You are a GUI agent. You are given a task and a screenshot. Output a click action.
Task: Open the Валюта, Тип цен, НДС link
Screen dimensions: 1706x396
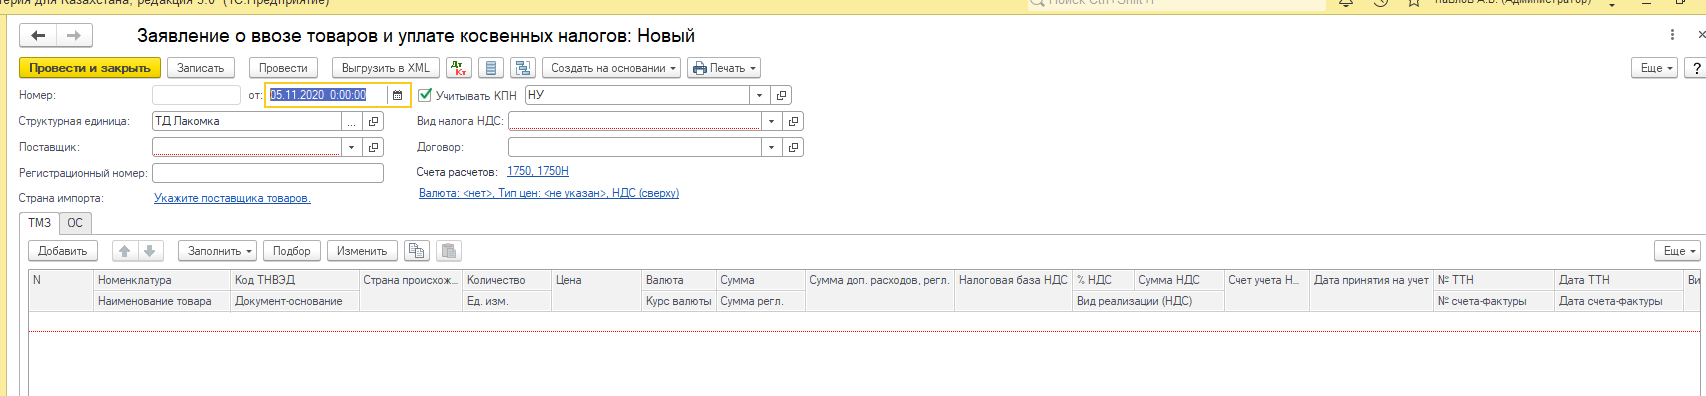pos(549,193)
